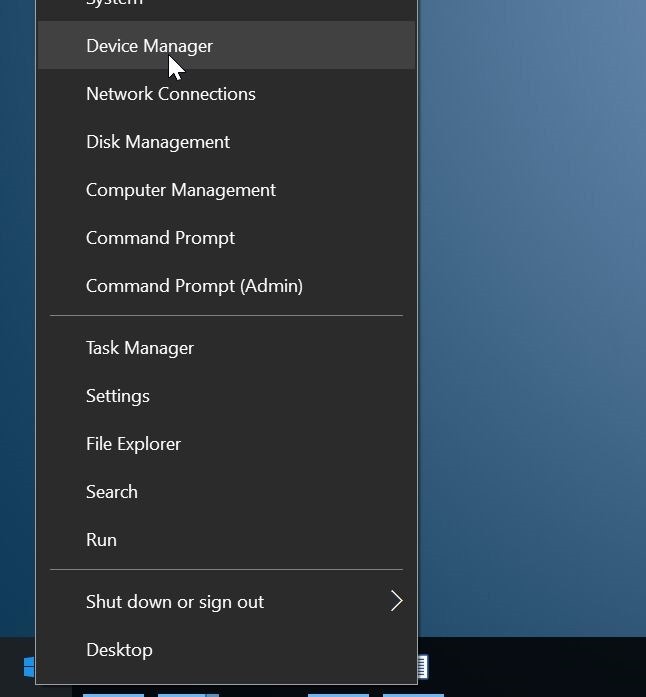Launch Disk Management
The width and height of the screenshot is (646, 697).
click(x=158, y=142)
